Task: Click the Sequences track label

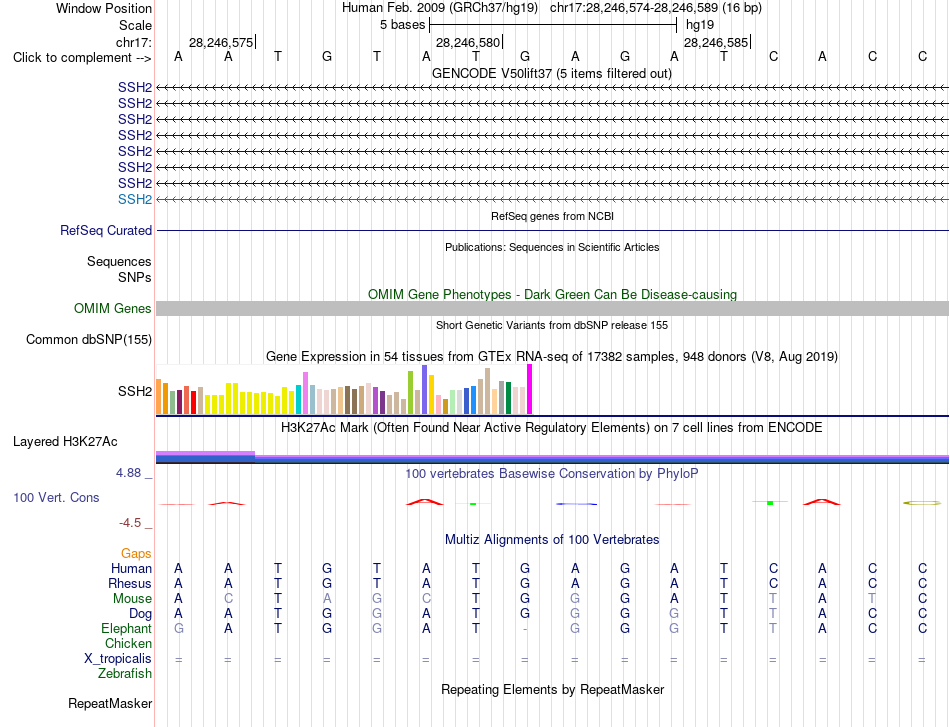Action: click(x=119, y=261)
